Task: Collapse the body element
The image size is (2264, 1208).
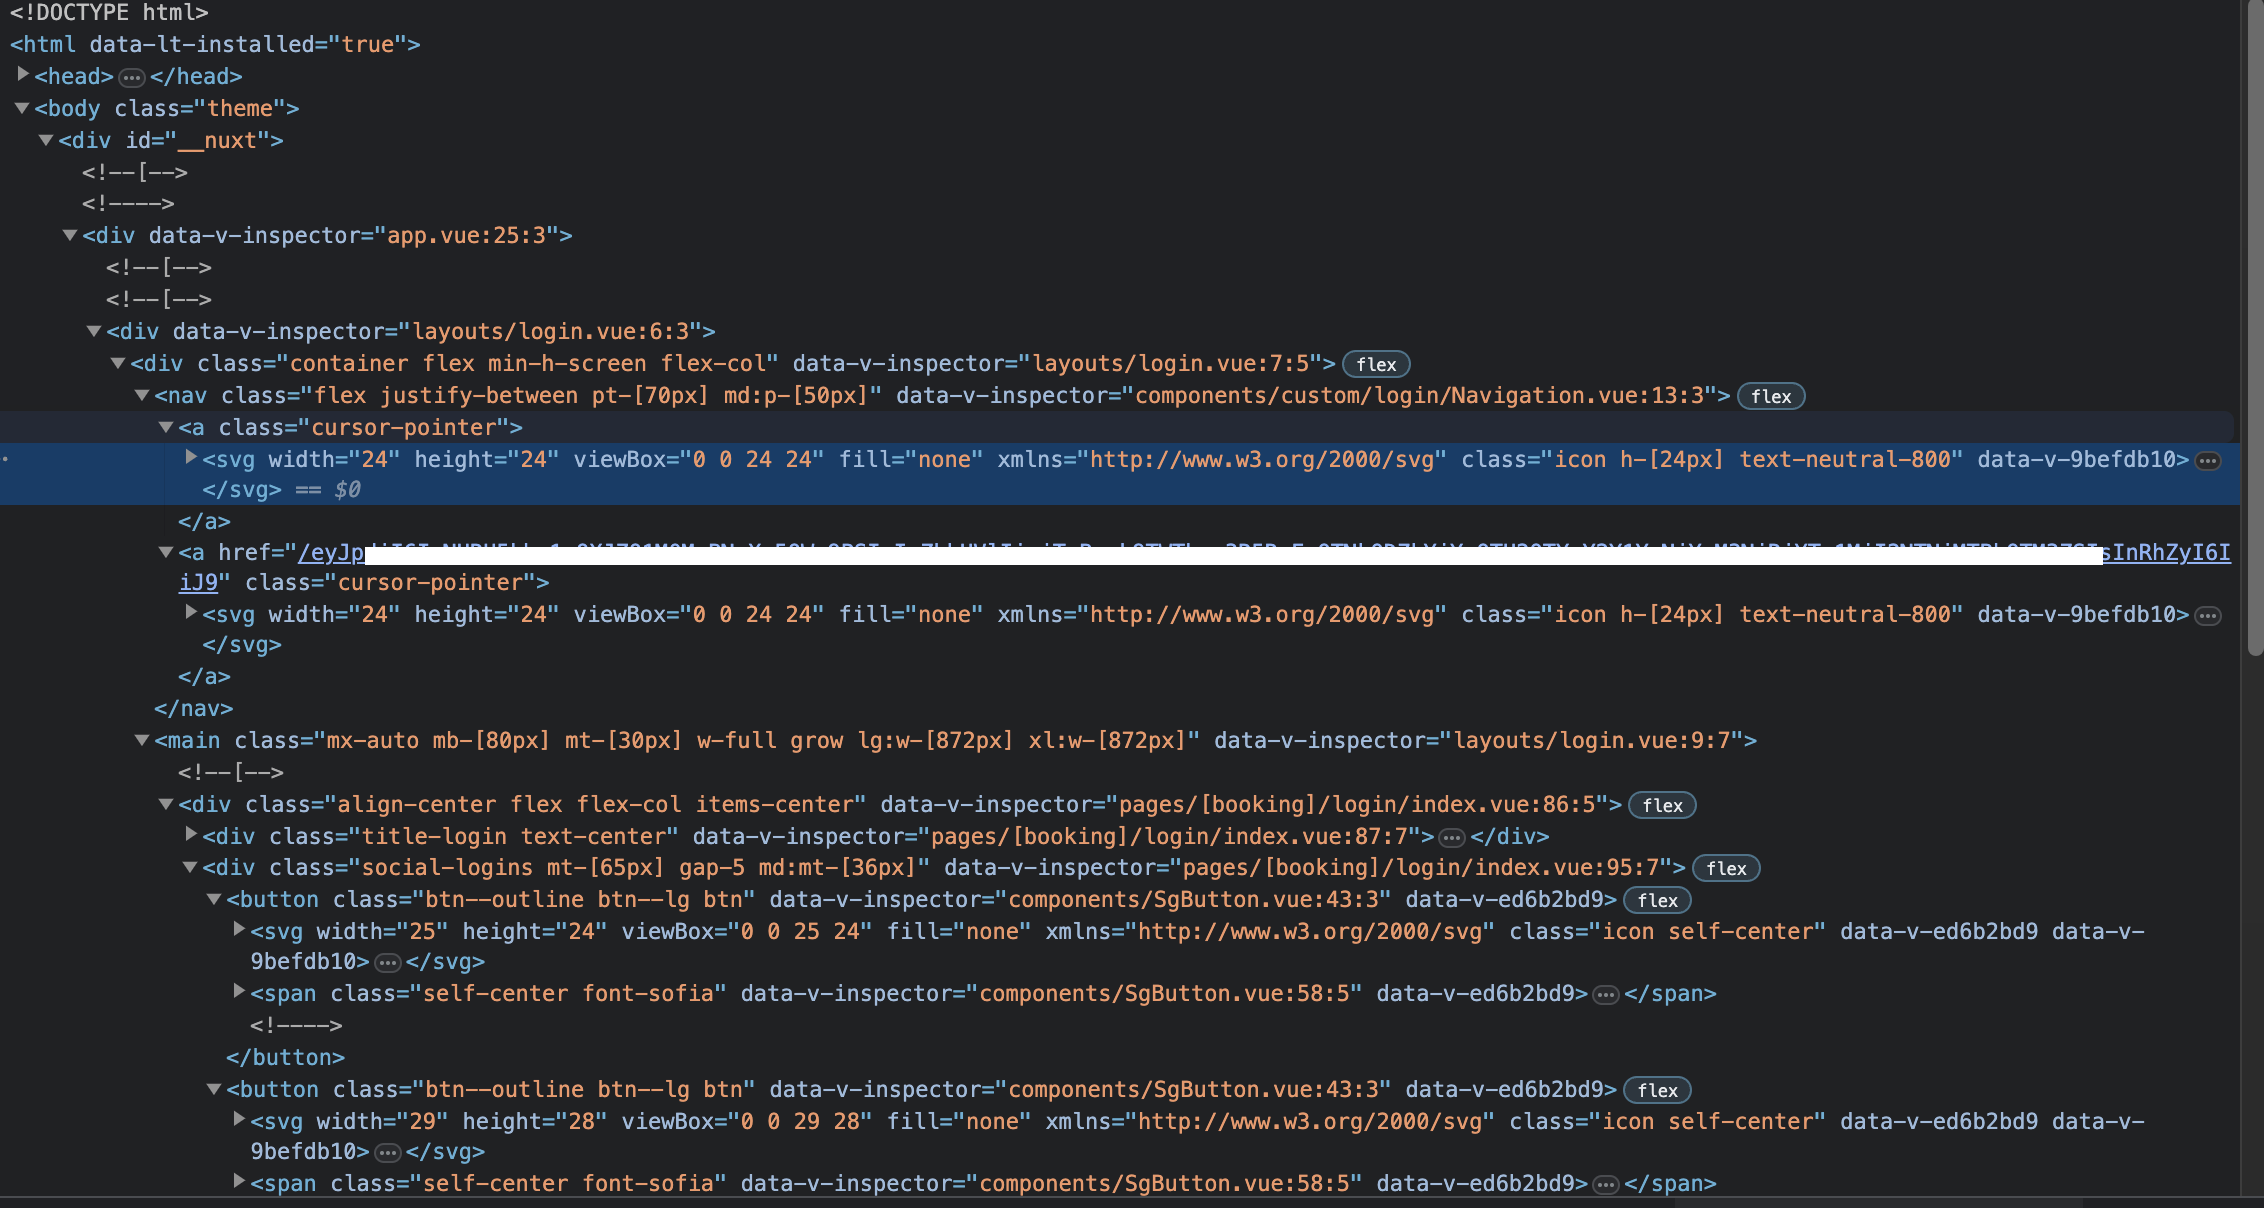Action: pos(22,108)
